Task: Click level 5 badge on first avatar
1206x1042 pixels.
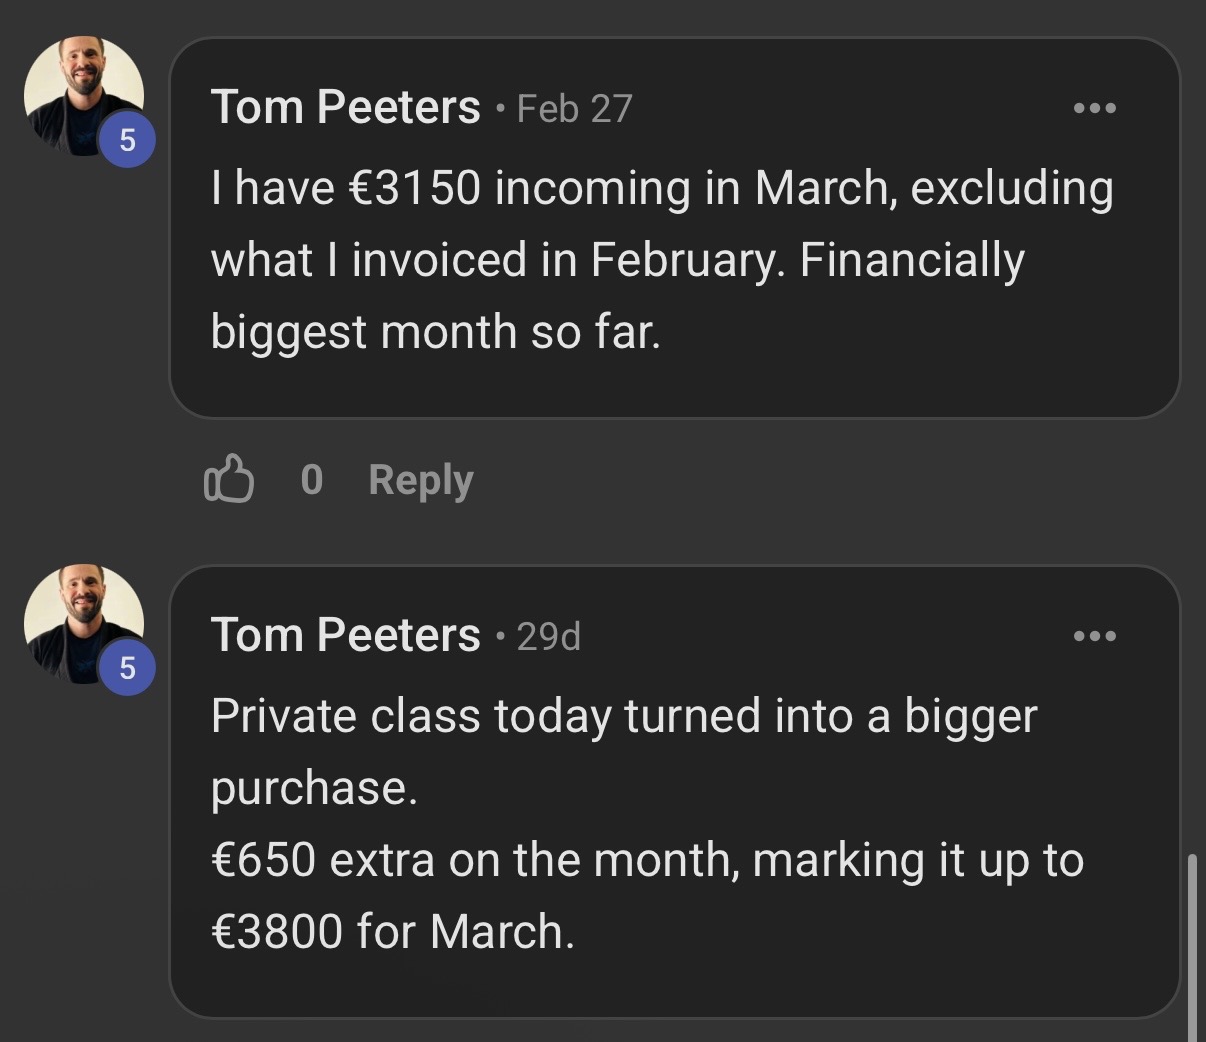Action: [127, 140]
